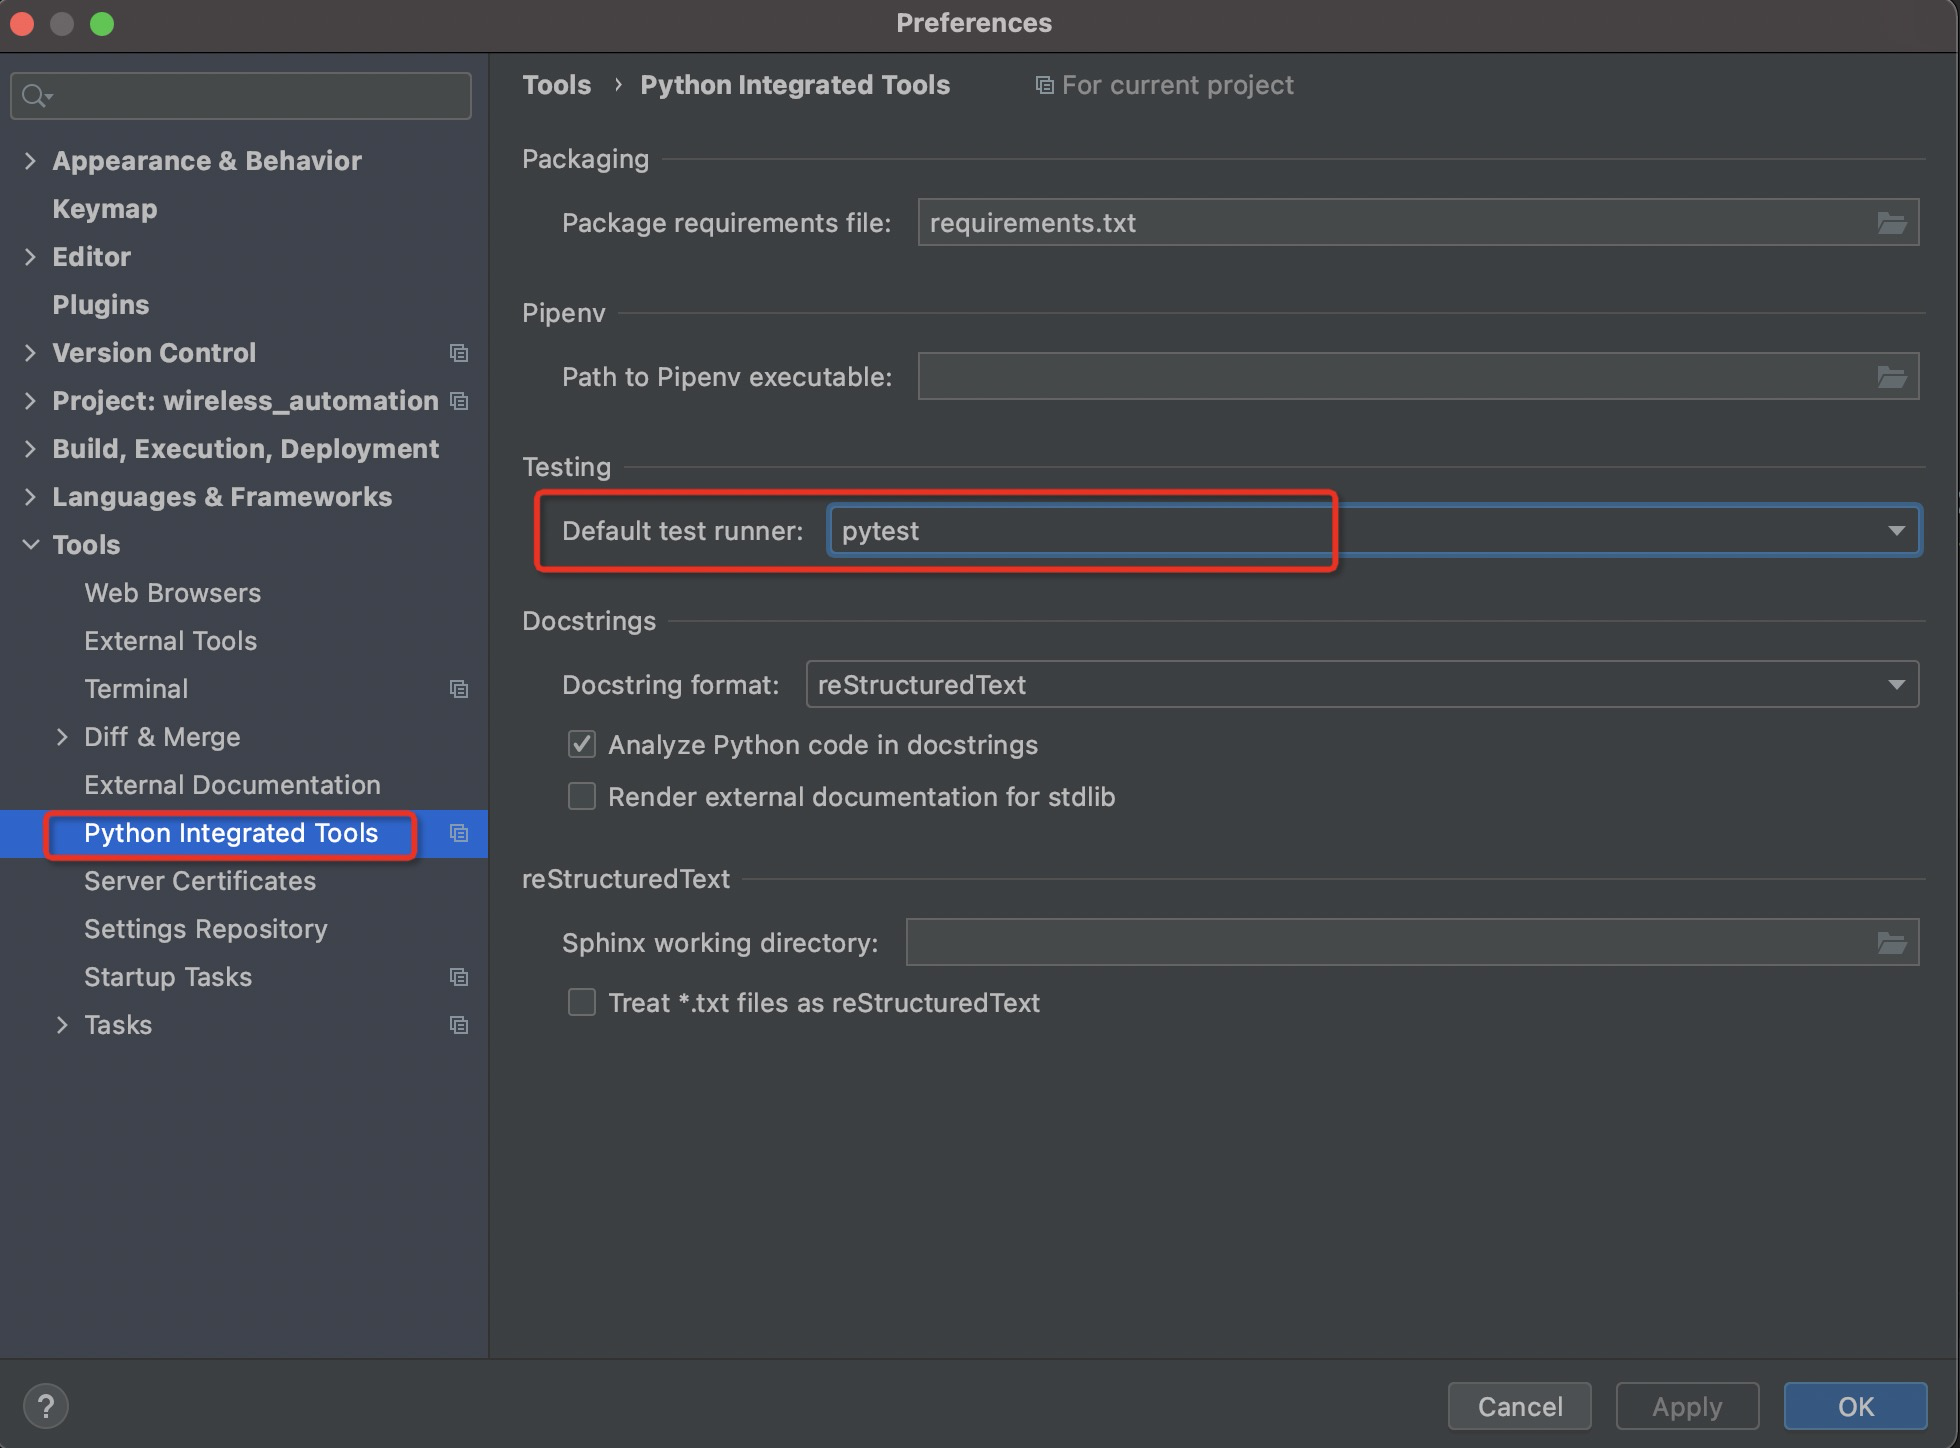Select External Tools in sidebar
Viewport: 1960px width, 1448px height.
click(x=170, y=641)
